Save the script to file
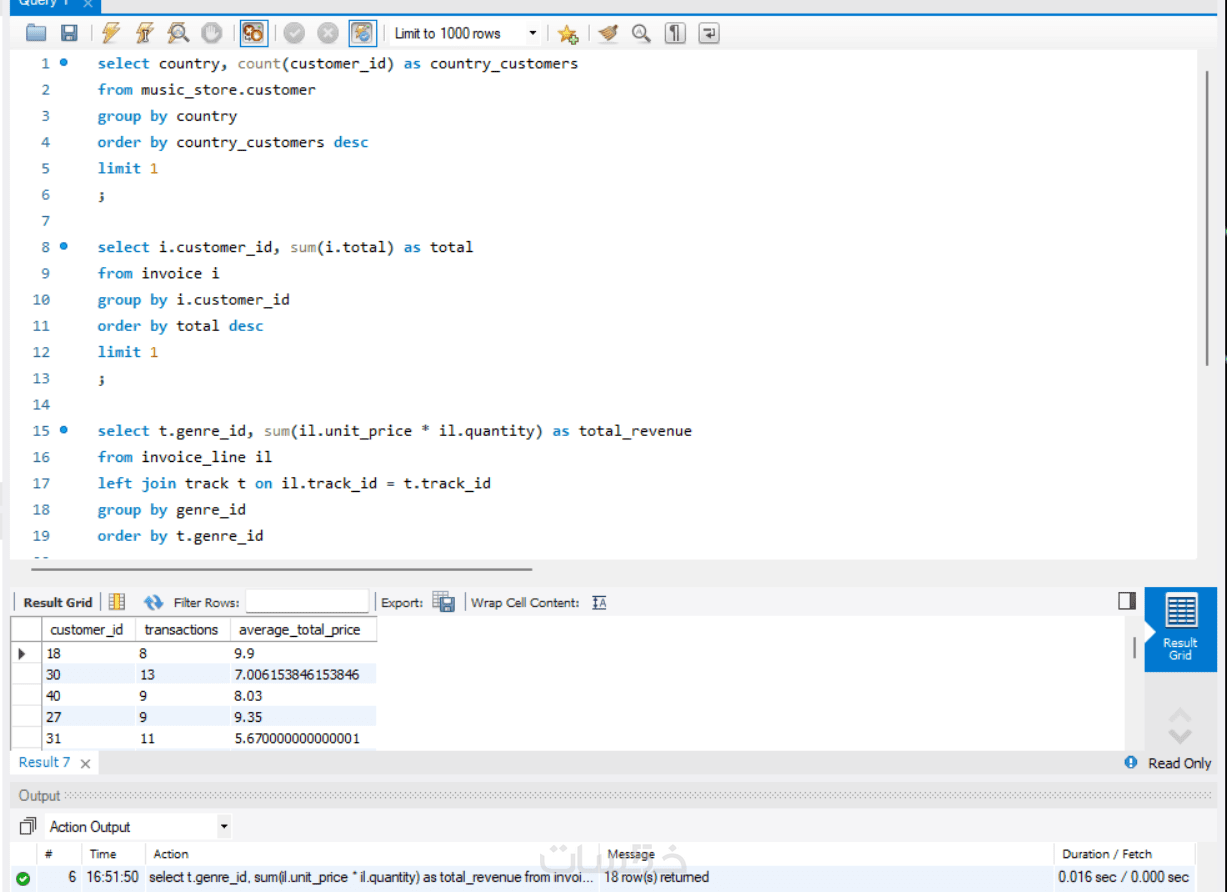Screen dimensions: 1227x892 [x=69, y=33]
